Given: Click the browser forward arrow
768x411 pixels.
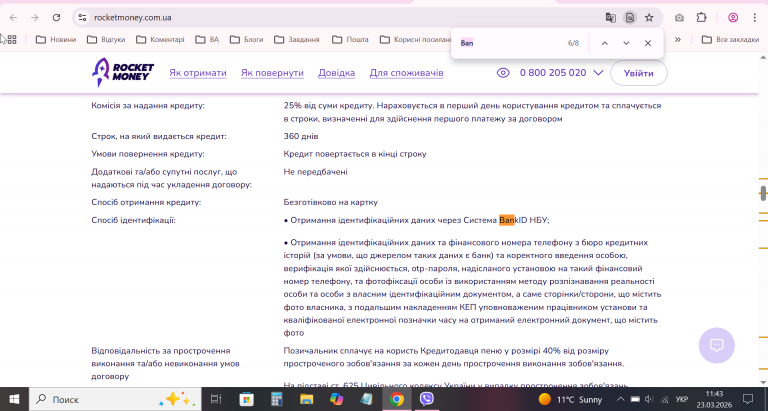Looking at the screenshot, I should pos(34,18).
